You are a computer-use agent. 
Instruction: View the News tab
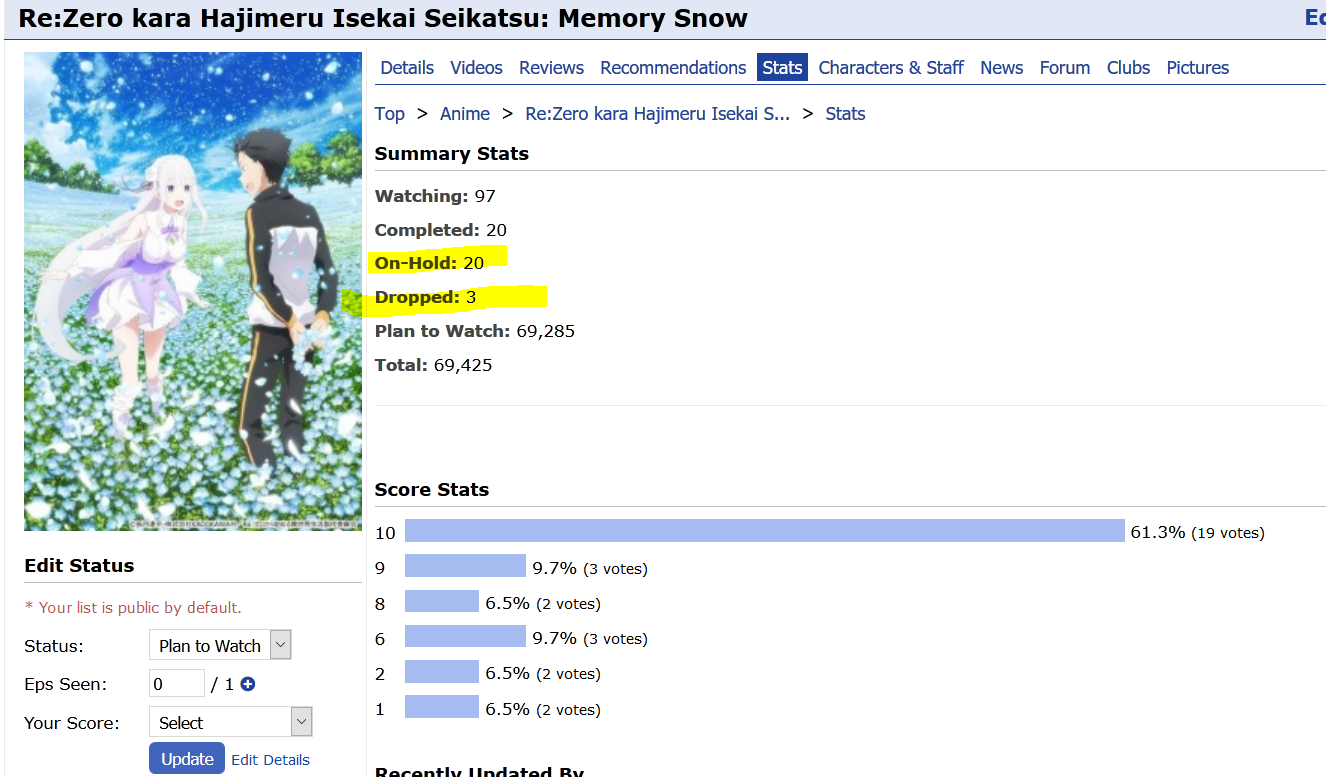click(1001, 68)
